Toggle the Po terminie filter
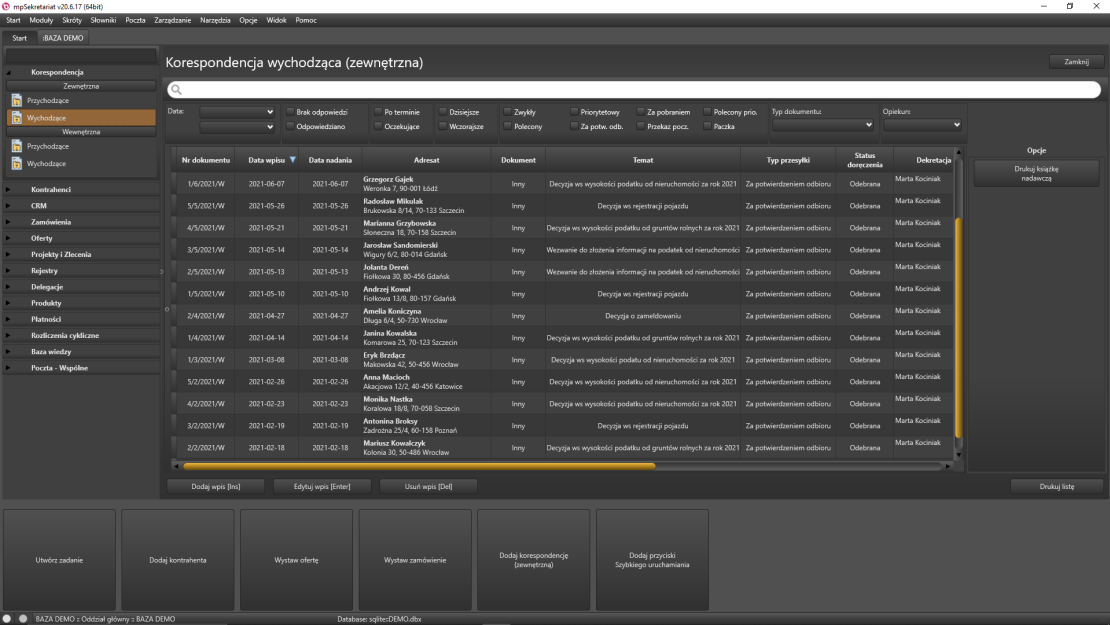 tap(378, 112)
